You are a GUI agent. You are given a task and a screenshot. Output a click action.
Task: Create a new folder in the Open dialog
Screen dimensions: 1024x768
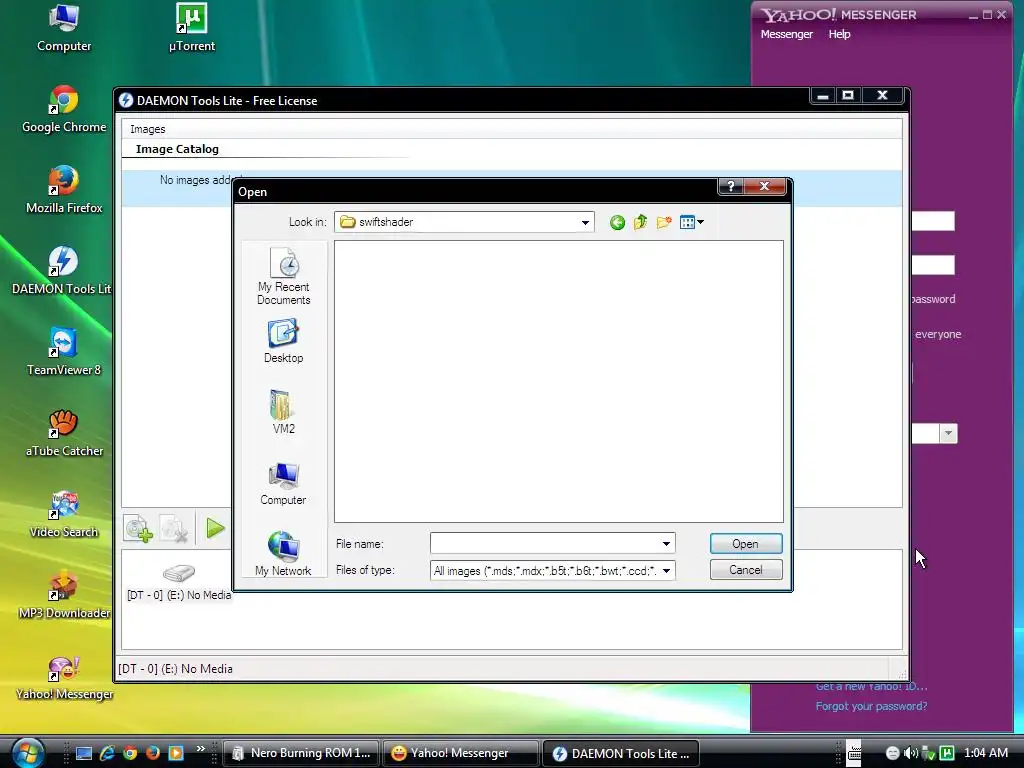(x=664, y=223)
